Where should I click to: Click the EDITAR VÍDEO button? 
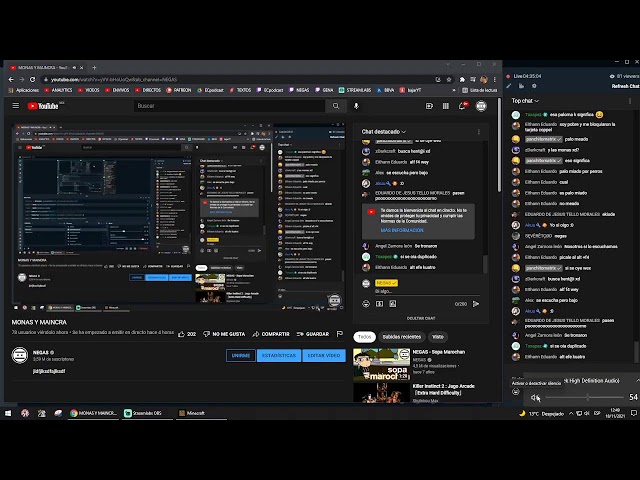tap(324, 356)
